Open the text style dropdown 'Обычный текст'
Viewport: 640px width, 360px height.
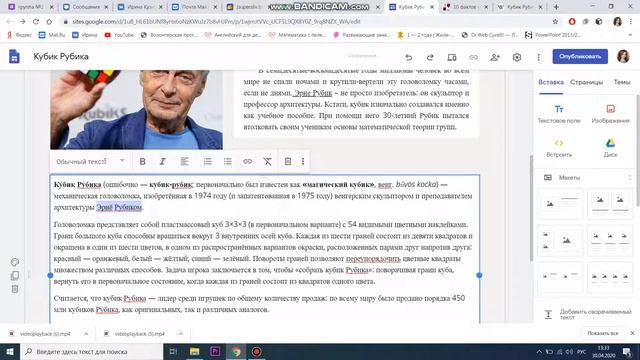90,162
